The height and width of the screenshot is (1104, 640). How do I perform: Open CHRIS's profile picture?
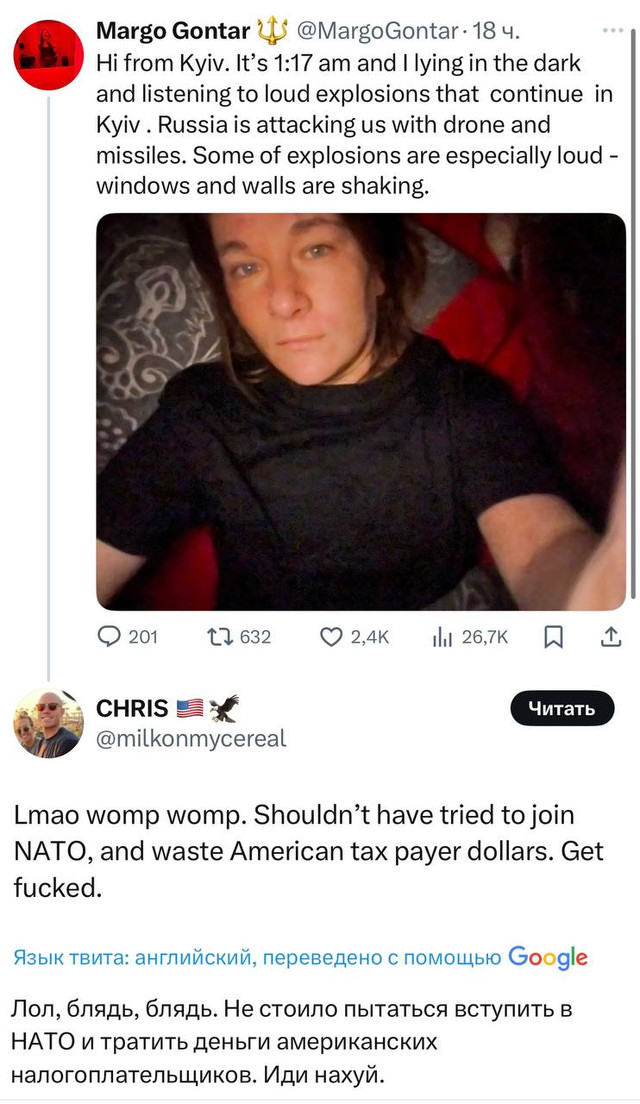pyautogui.click(x=48, y=723)
